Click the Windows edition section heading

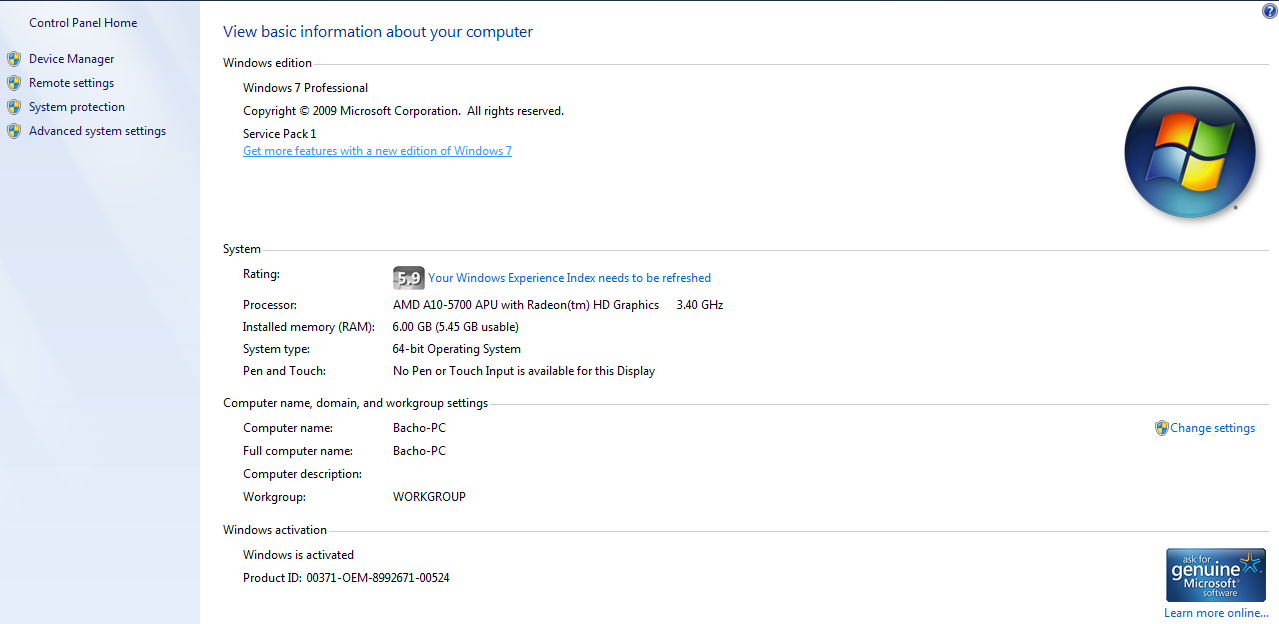click(267, 63)
